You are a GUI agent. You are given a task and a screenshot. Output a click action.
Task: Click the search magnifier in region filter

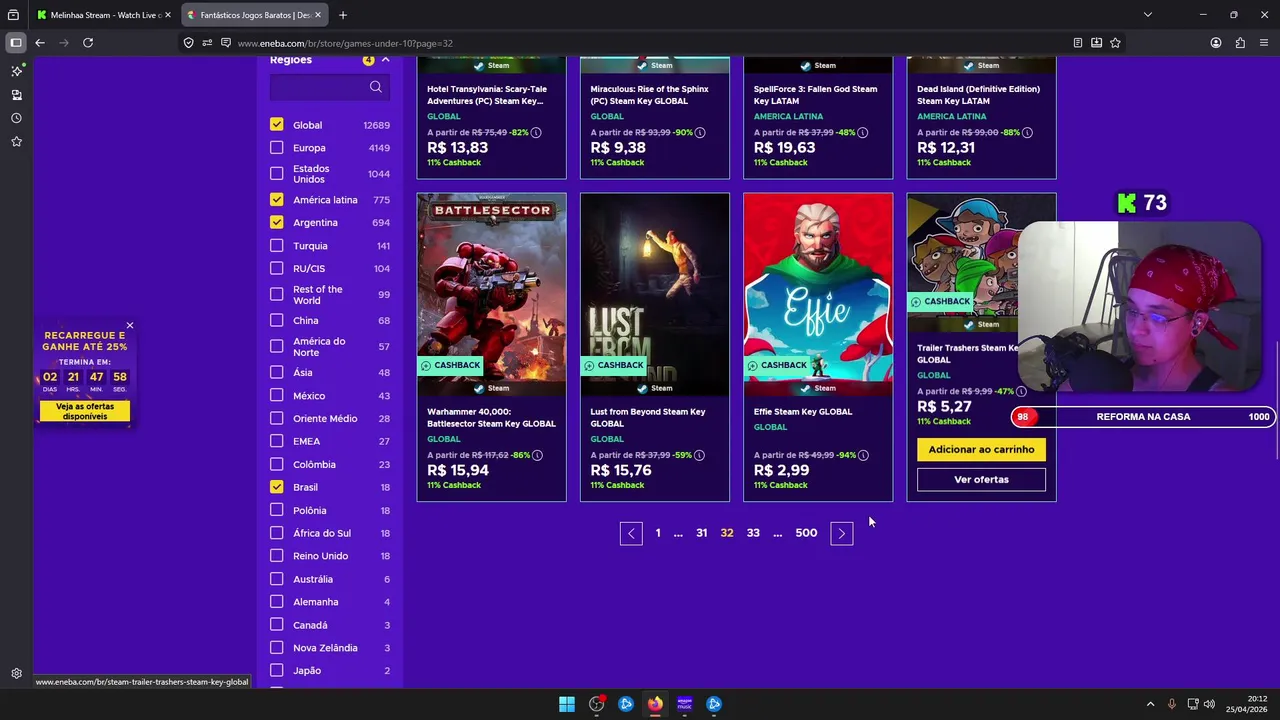tap(376, 87)
